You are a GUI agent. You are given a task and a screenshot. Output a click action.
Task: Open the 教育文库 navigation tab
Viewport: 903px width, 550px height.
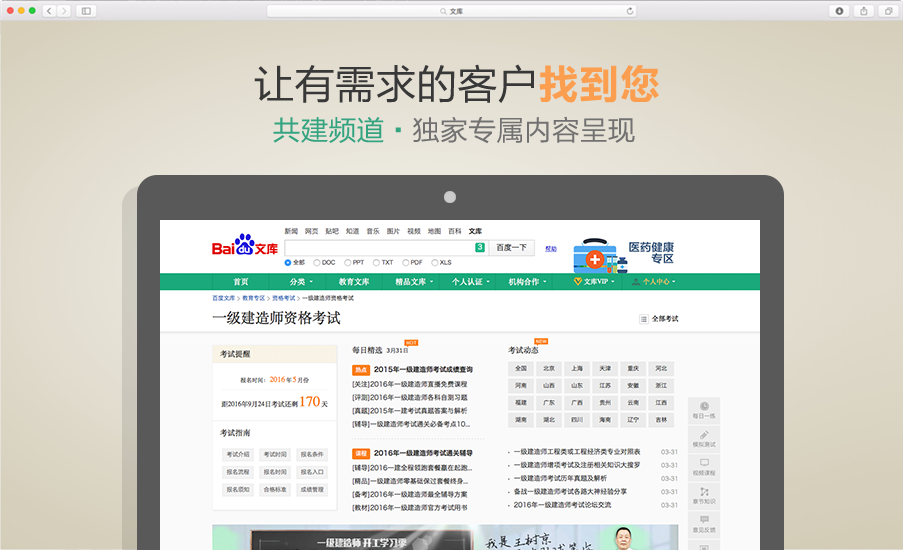353,282
